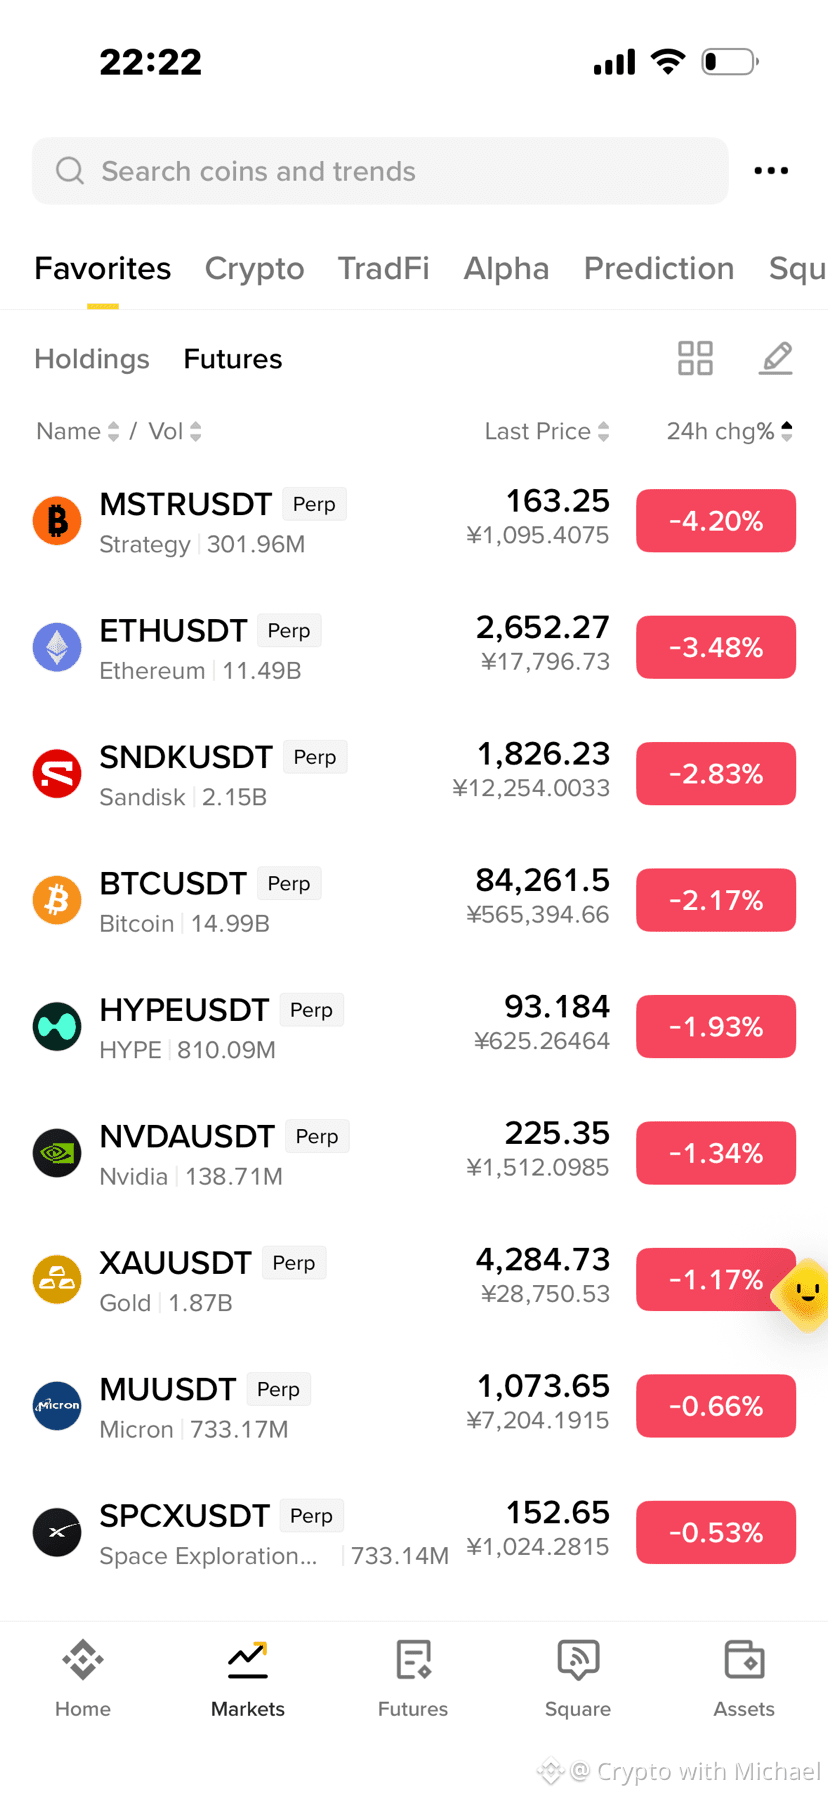
Task: Sort list by Vol
Action: point(175,431)
